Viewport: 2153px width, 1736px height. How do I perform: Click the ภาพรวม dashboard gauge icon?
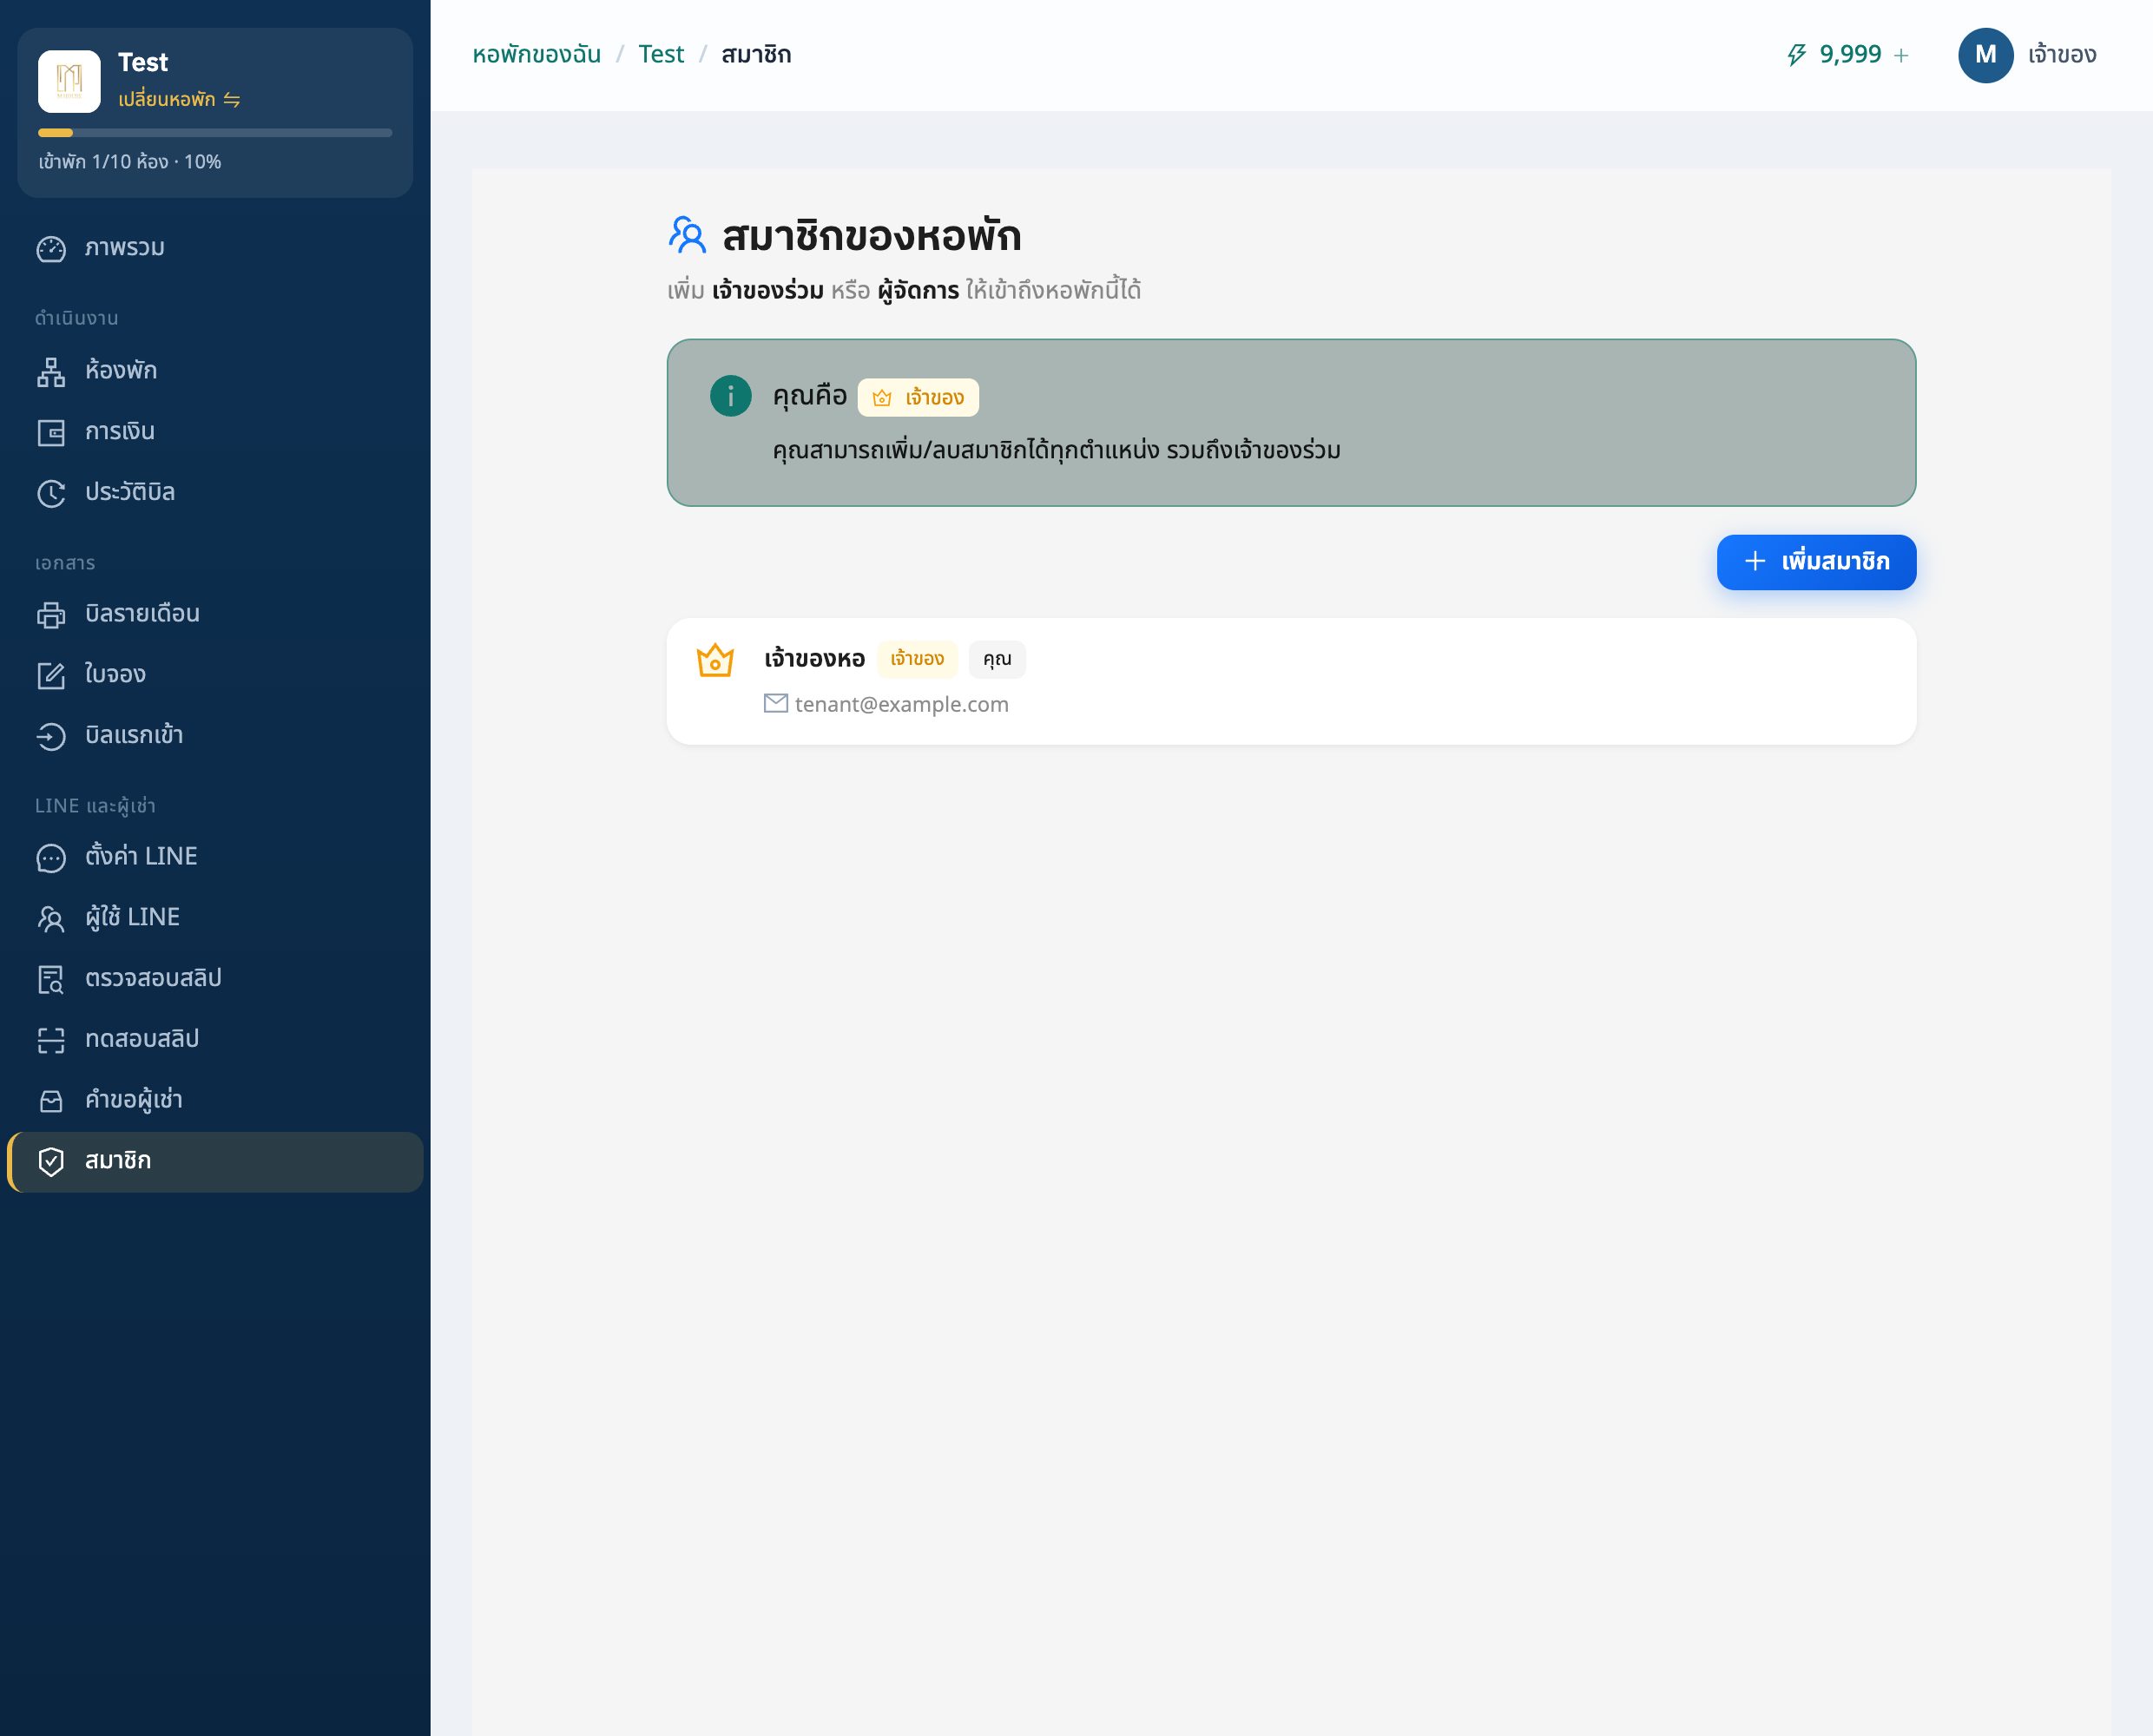point(51,248)
